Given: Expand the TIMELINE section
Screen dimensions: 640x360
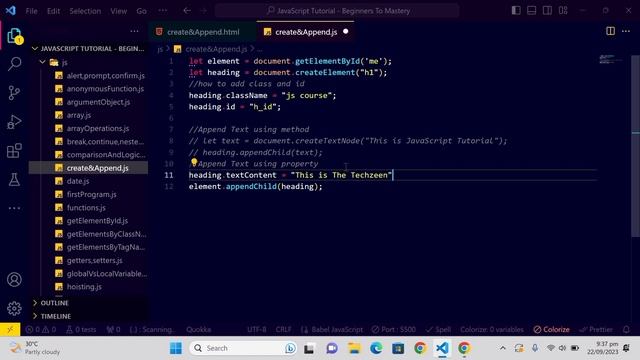Looking at the screenshot, I should (x=51, y=316).
